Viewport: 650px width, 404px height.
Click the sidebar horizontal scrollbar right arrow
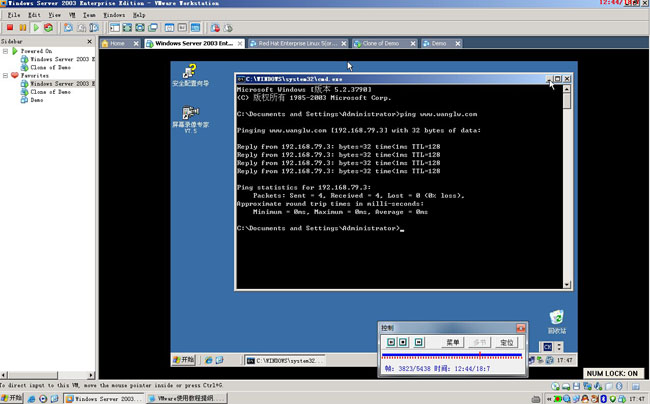pyautogui.click(x=91, y=375)
